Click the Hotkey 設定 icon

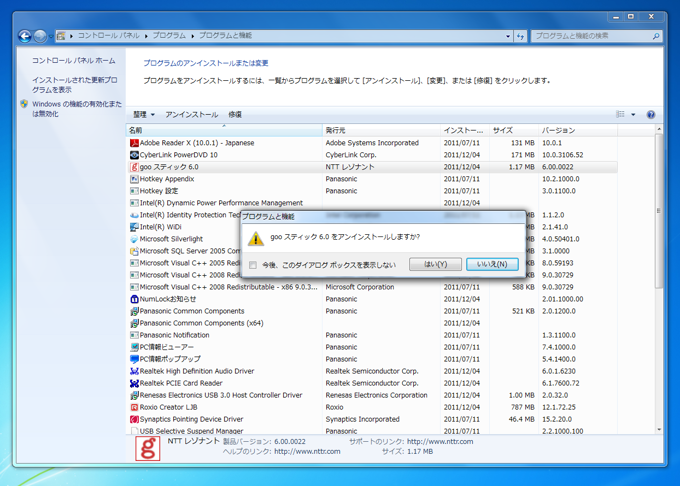pyautogui.click(x=134, y=191)
